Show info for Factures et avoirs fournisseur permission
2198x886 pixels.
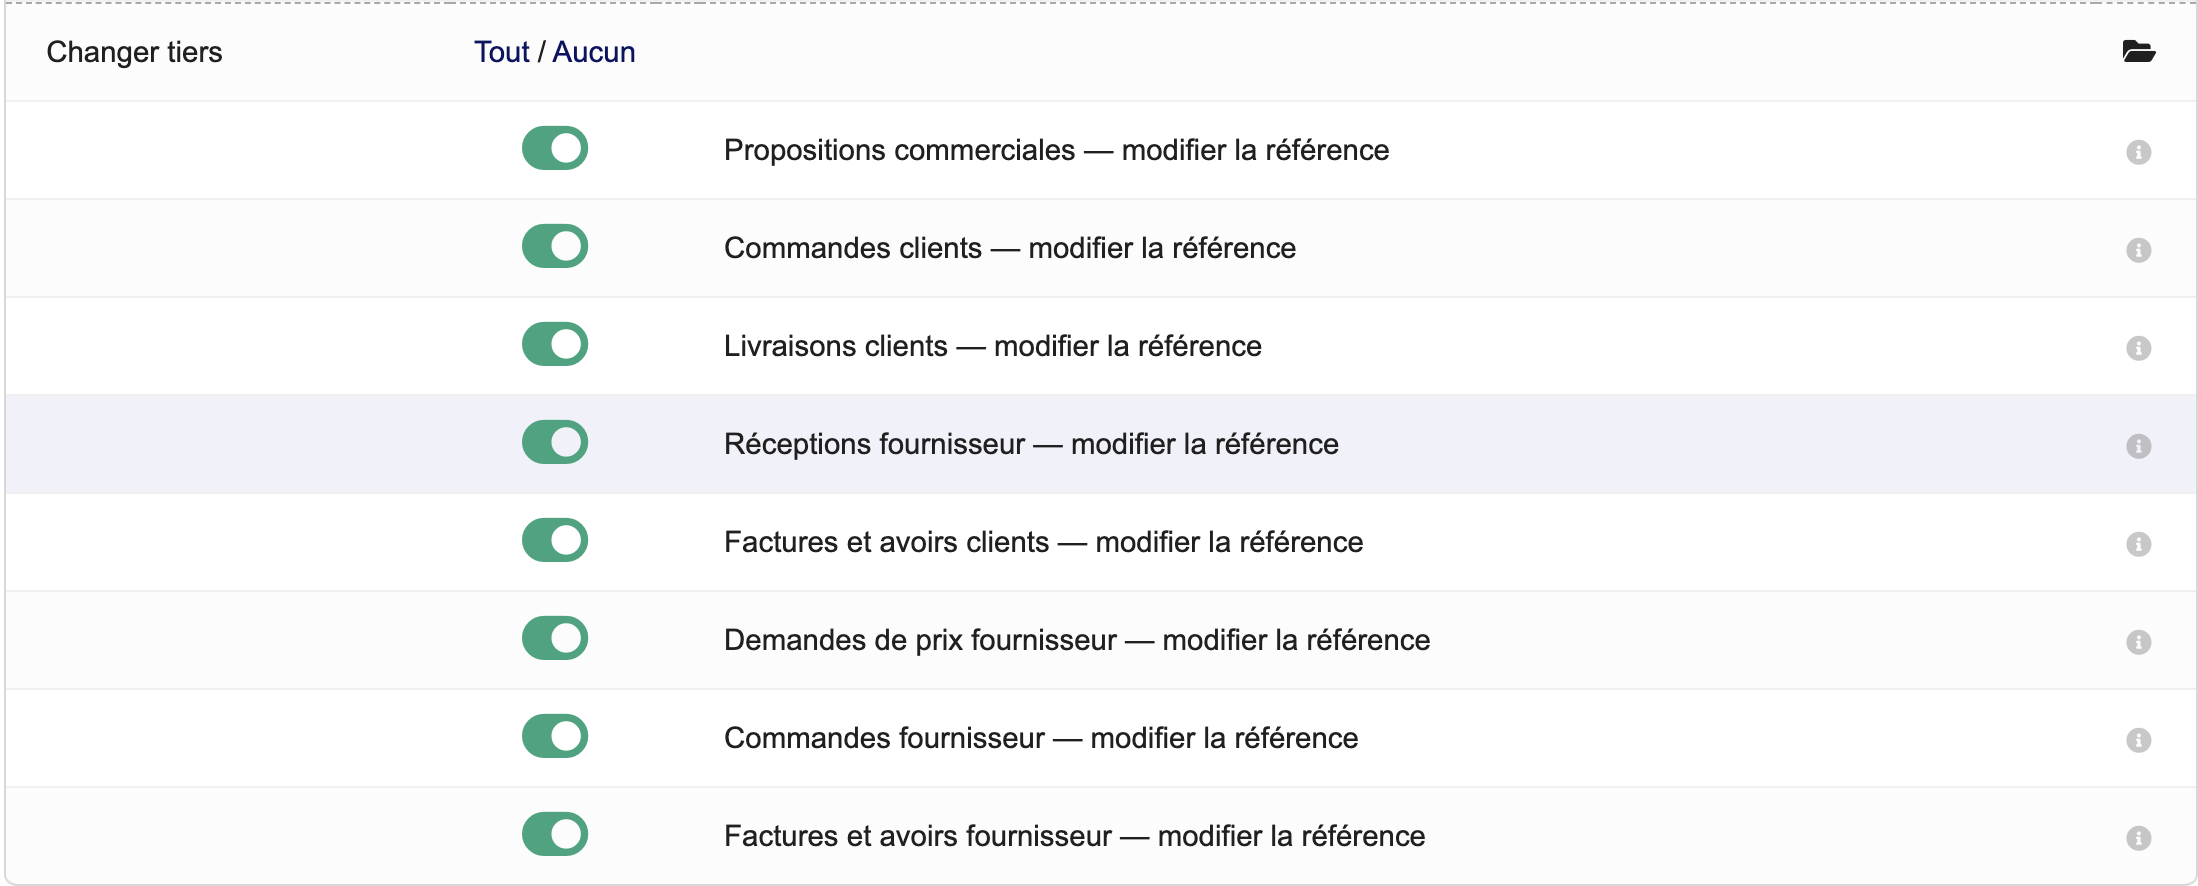2140,838
